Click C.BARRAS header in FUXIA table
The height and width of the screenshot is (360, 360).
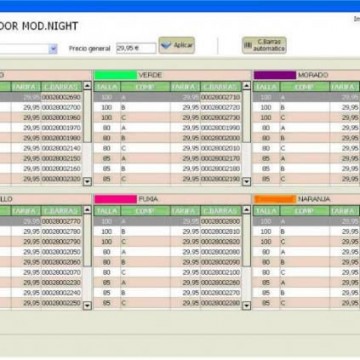point(221,211)
